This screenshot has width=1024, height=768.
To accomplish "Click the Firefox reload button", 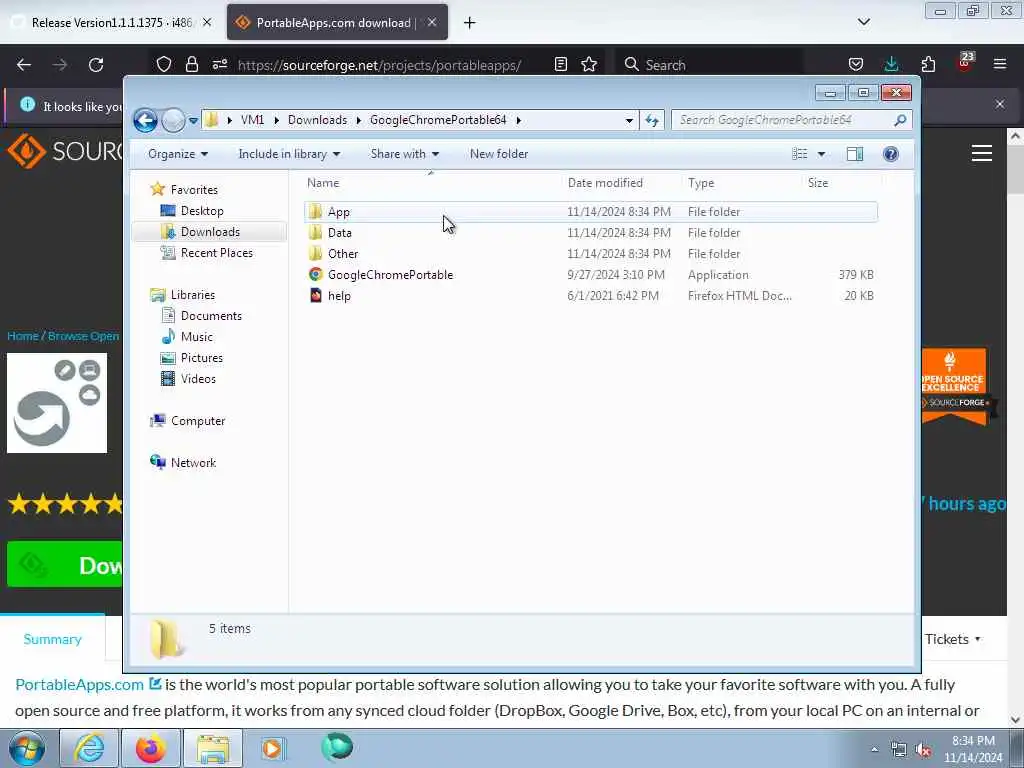I will point(96,65).
